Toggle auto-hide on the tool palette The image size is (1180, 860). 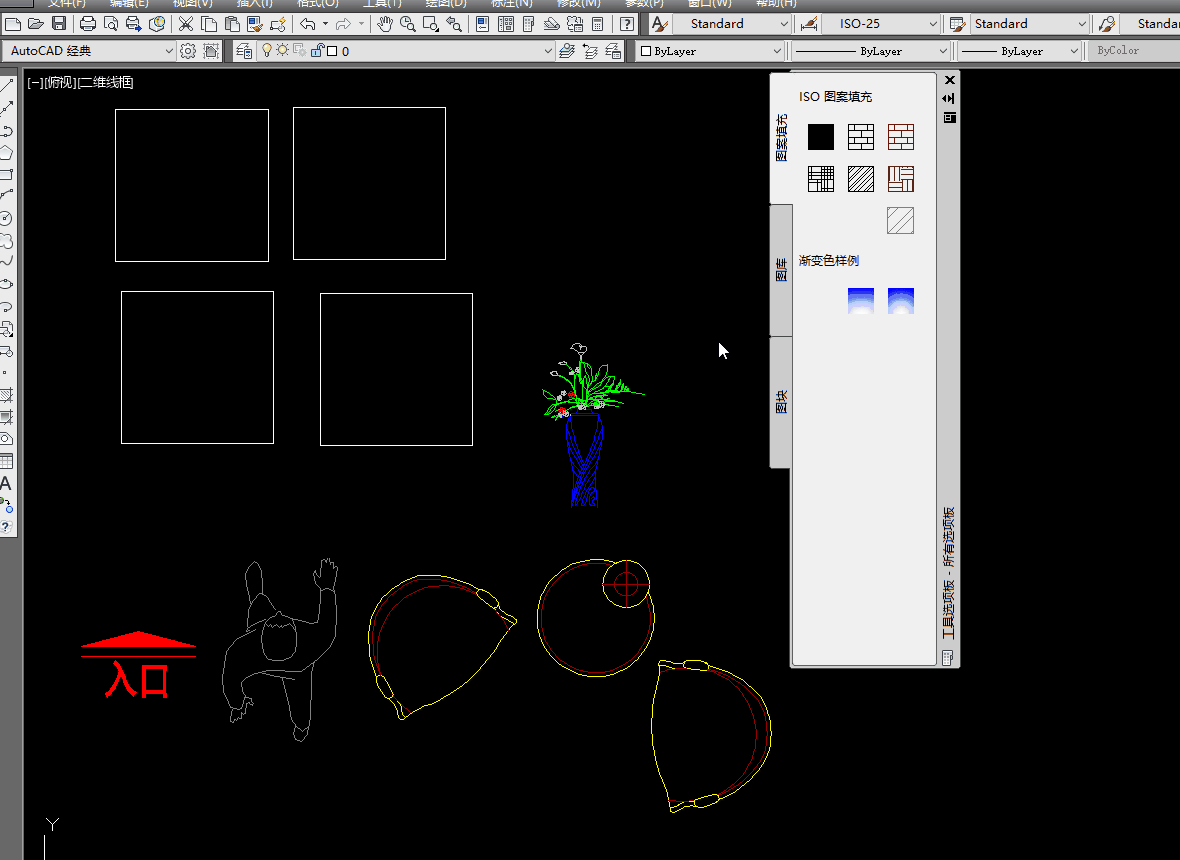coord(950,99)
